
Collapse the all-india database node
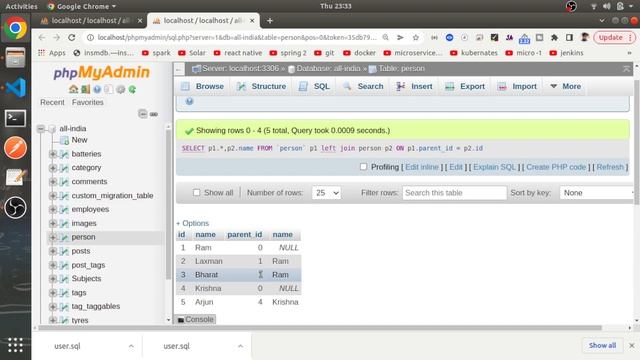click(41, 129)
